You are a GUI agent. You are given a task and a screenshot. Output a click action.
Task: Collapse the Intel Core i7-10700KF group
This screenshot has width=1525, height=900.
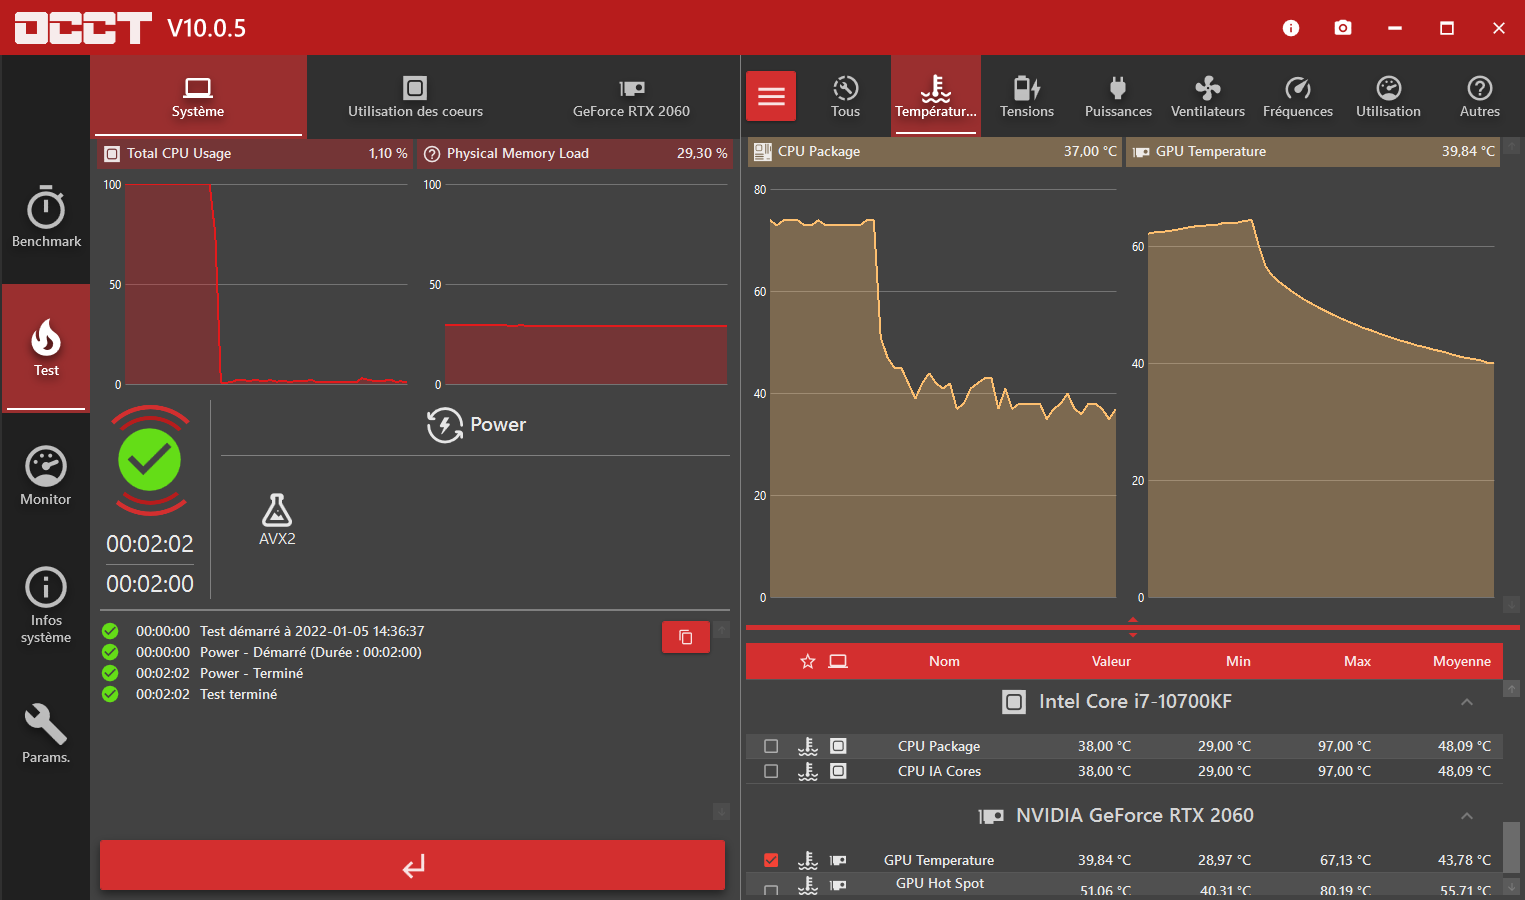point(1467,702)
